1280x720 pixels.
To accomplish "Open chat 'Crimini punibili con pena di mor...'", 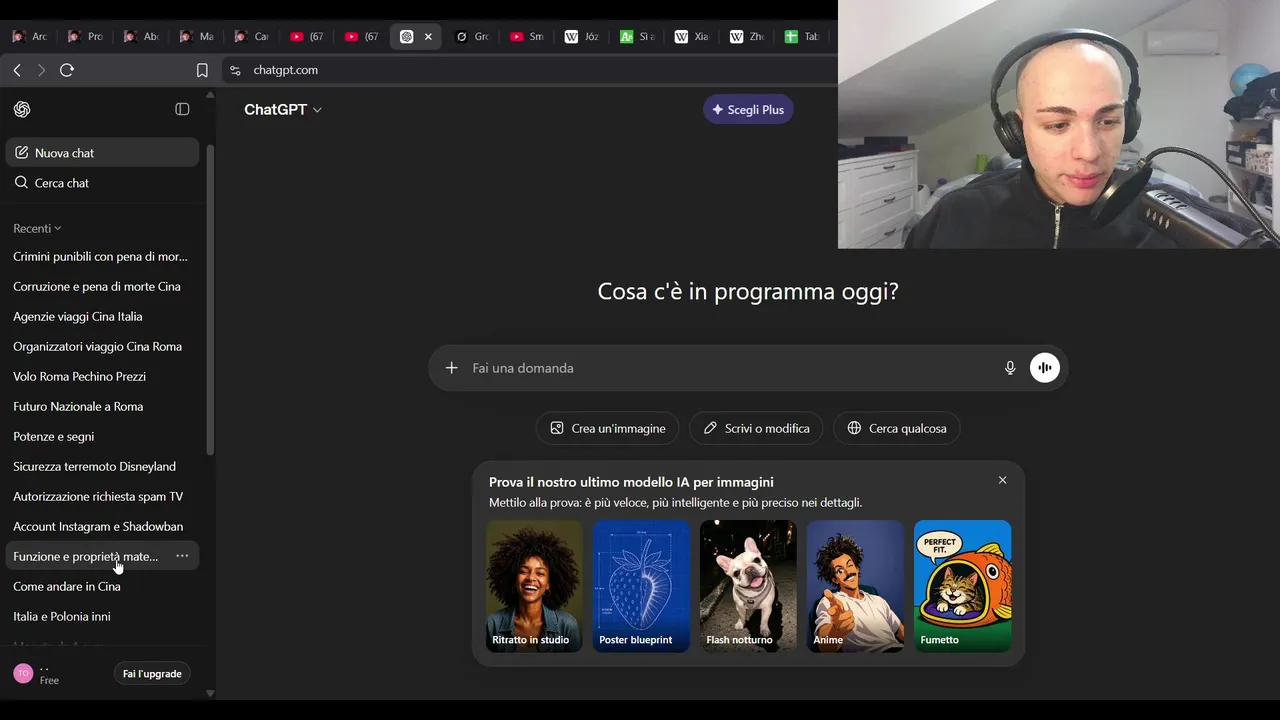I will (102, 256).
